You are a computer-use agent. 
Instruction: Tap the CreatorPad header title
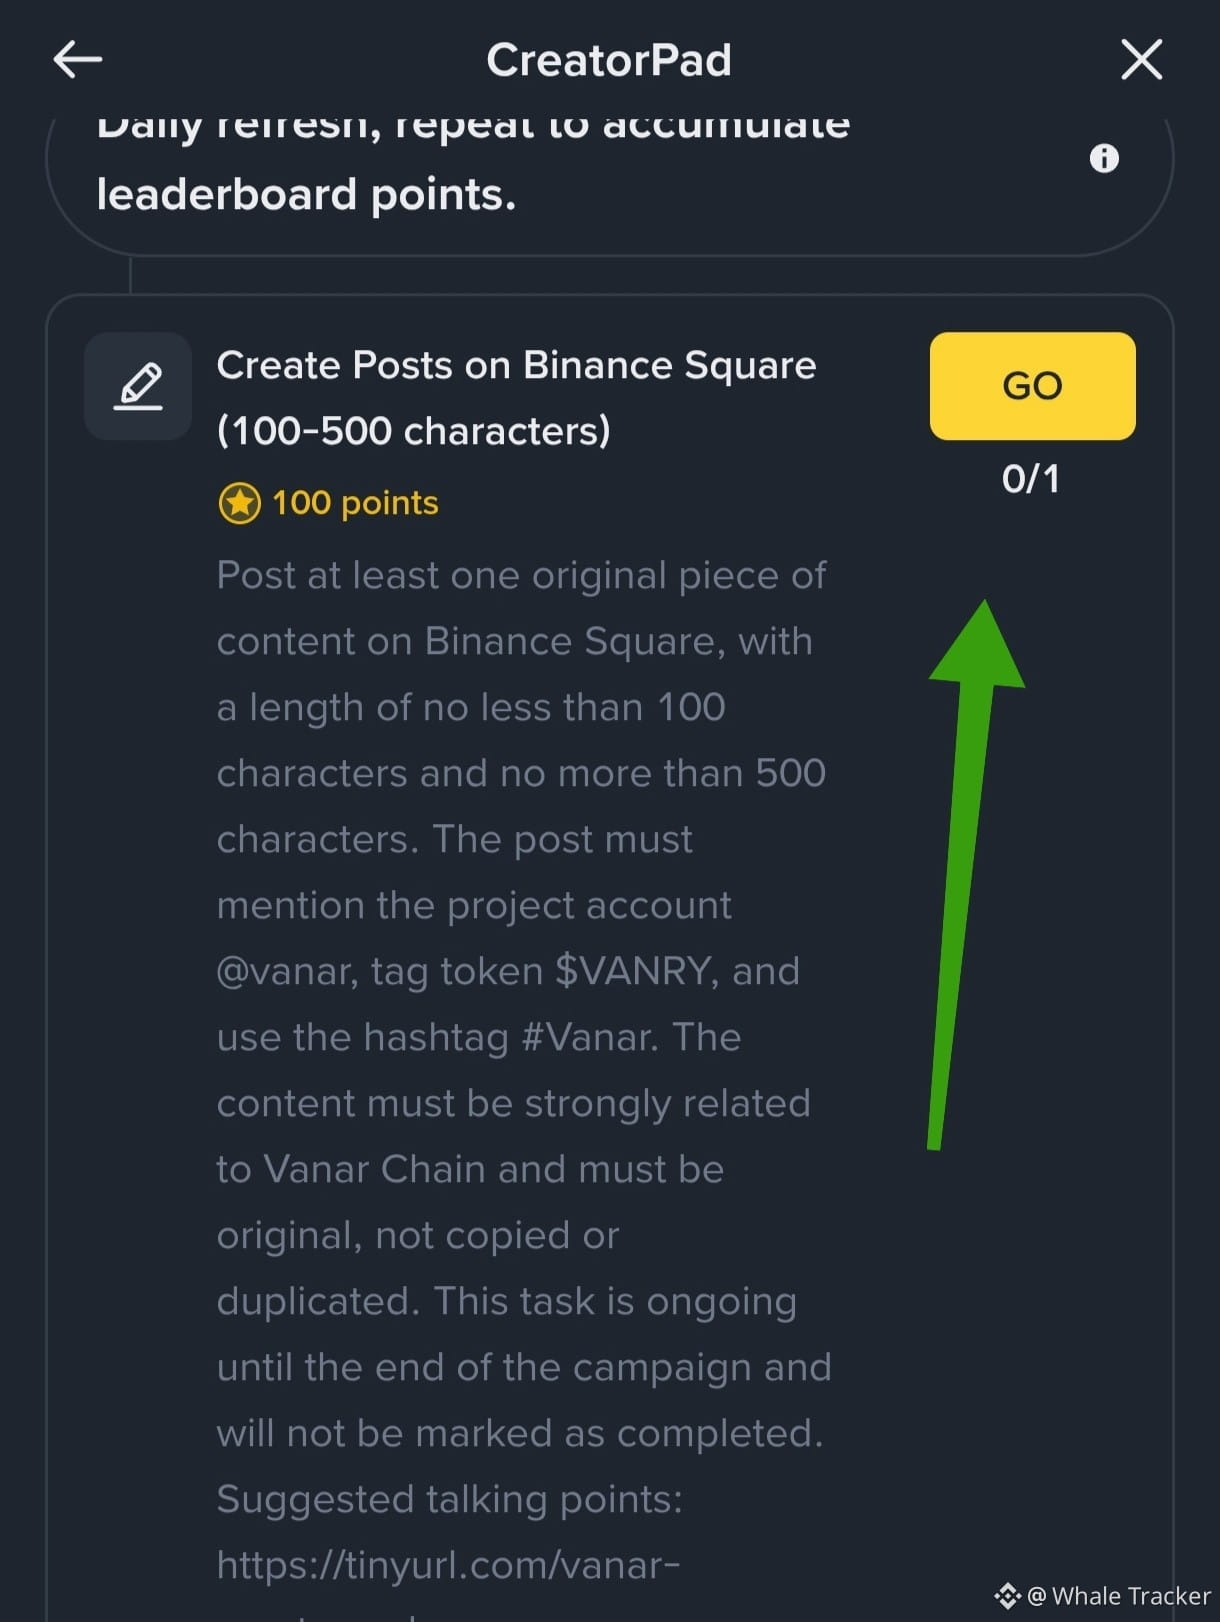609,60
